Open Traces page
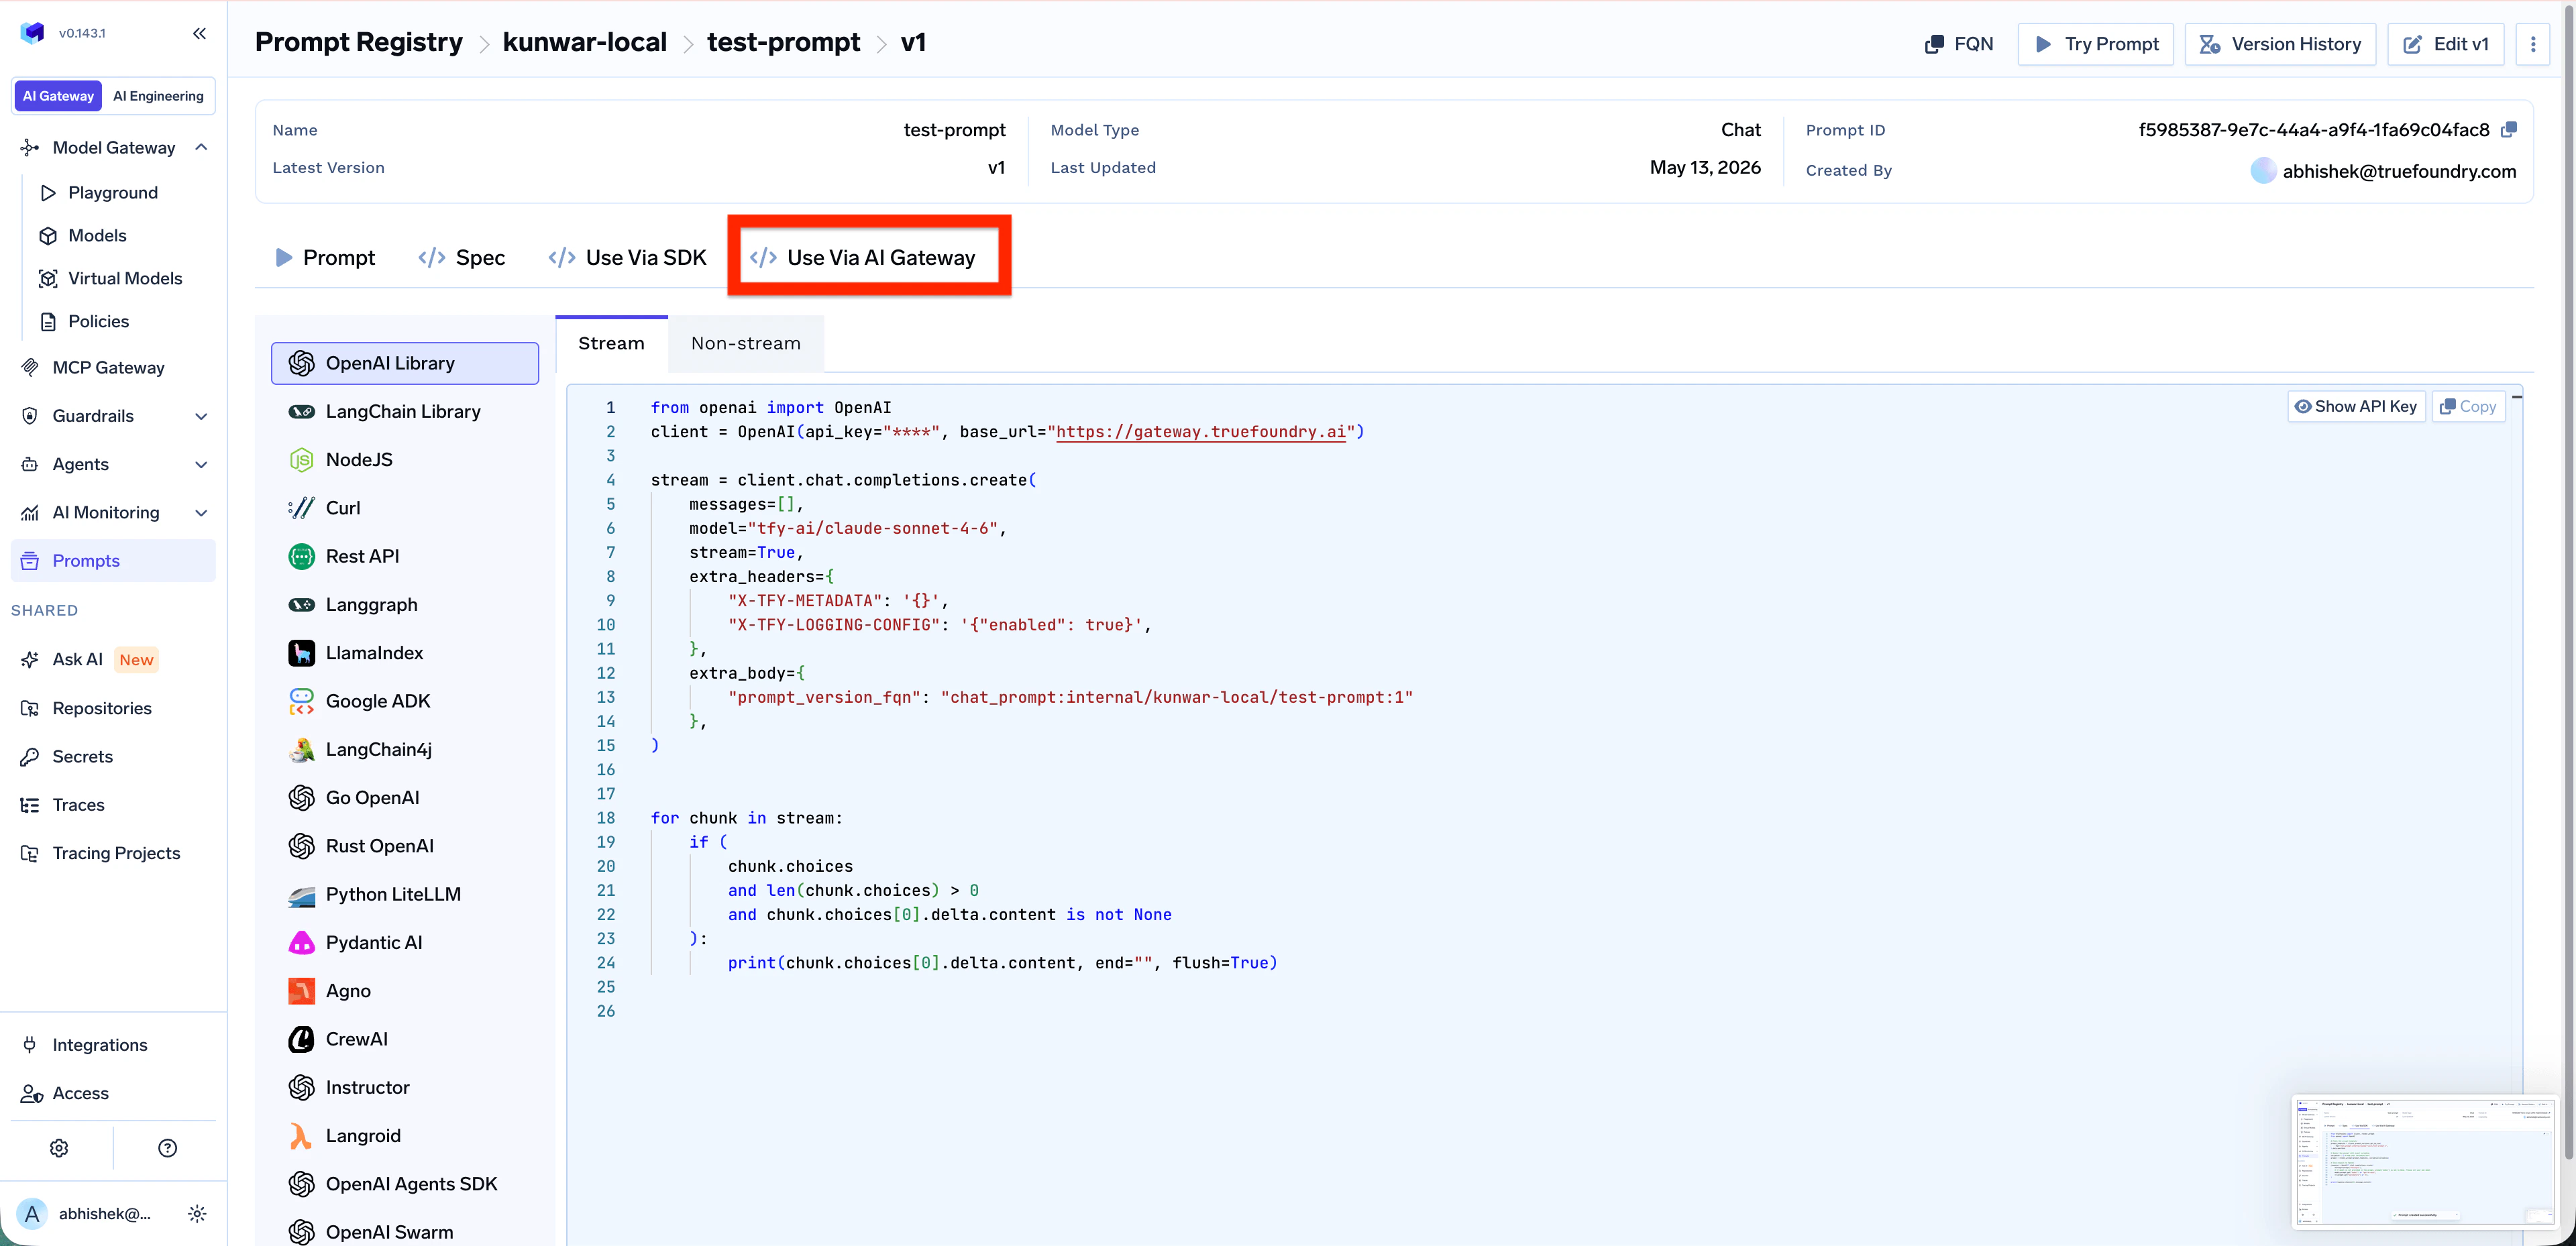This screenshot has width=2576, height=1246. click(x=78, y=804)
